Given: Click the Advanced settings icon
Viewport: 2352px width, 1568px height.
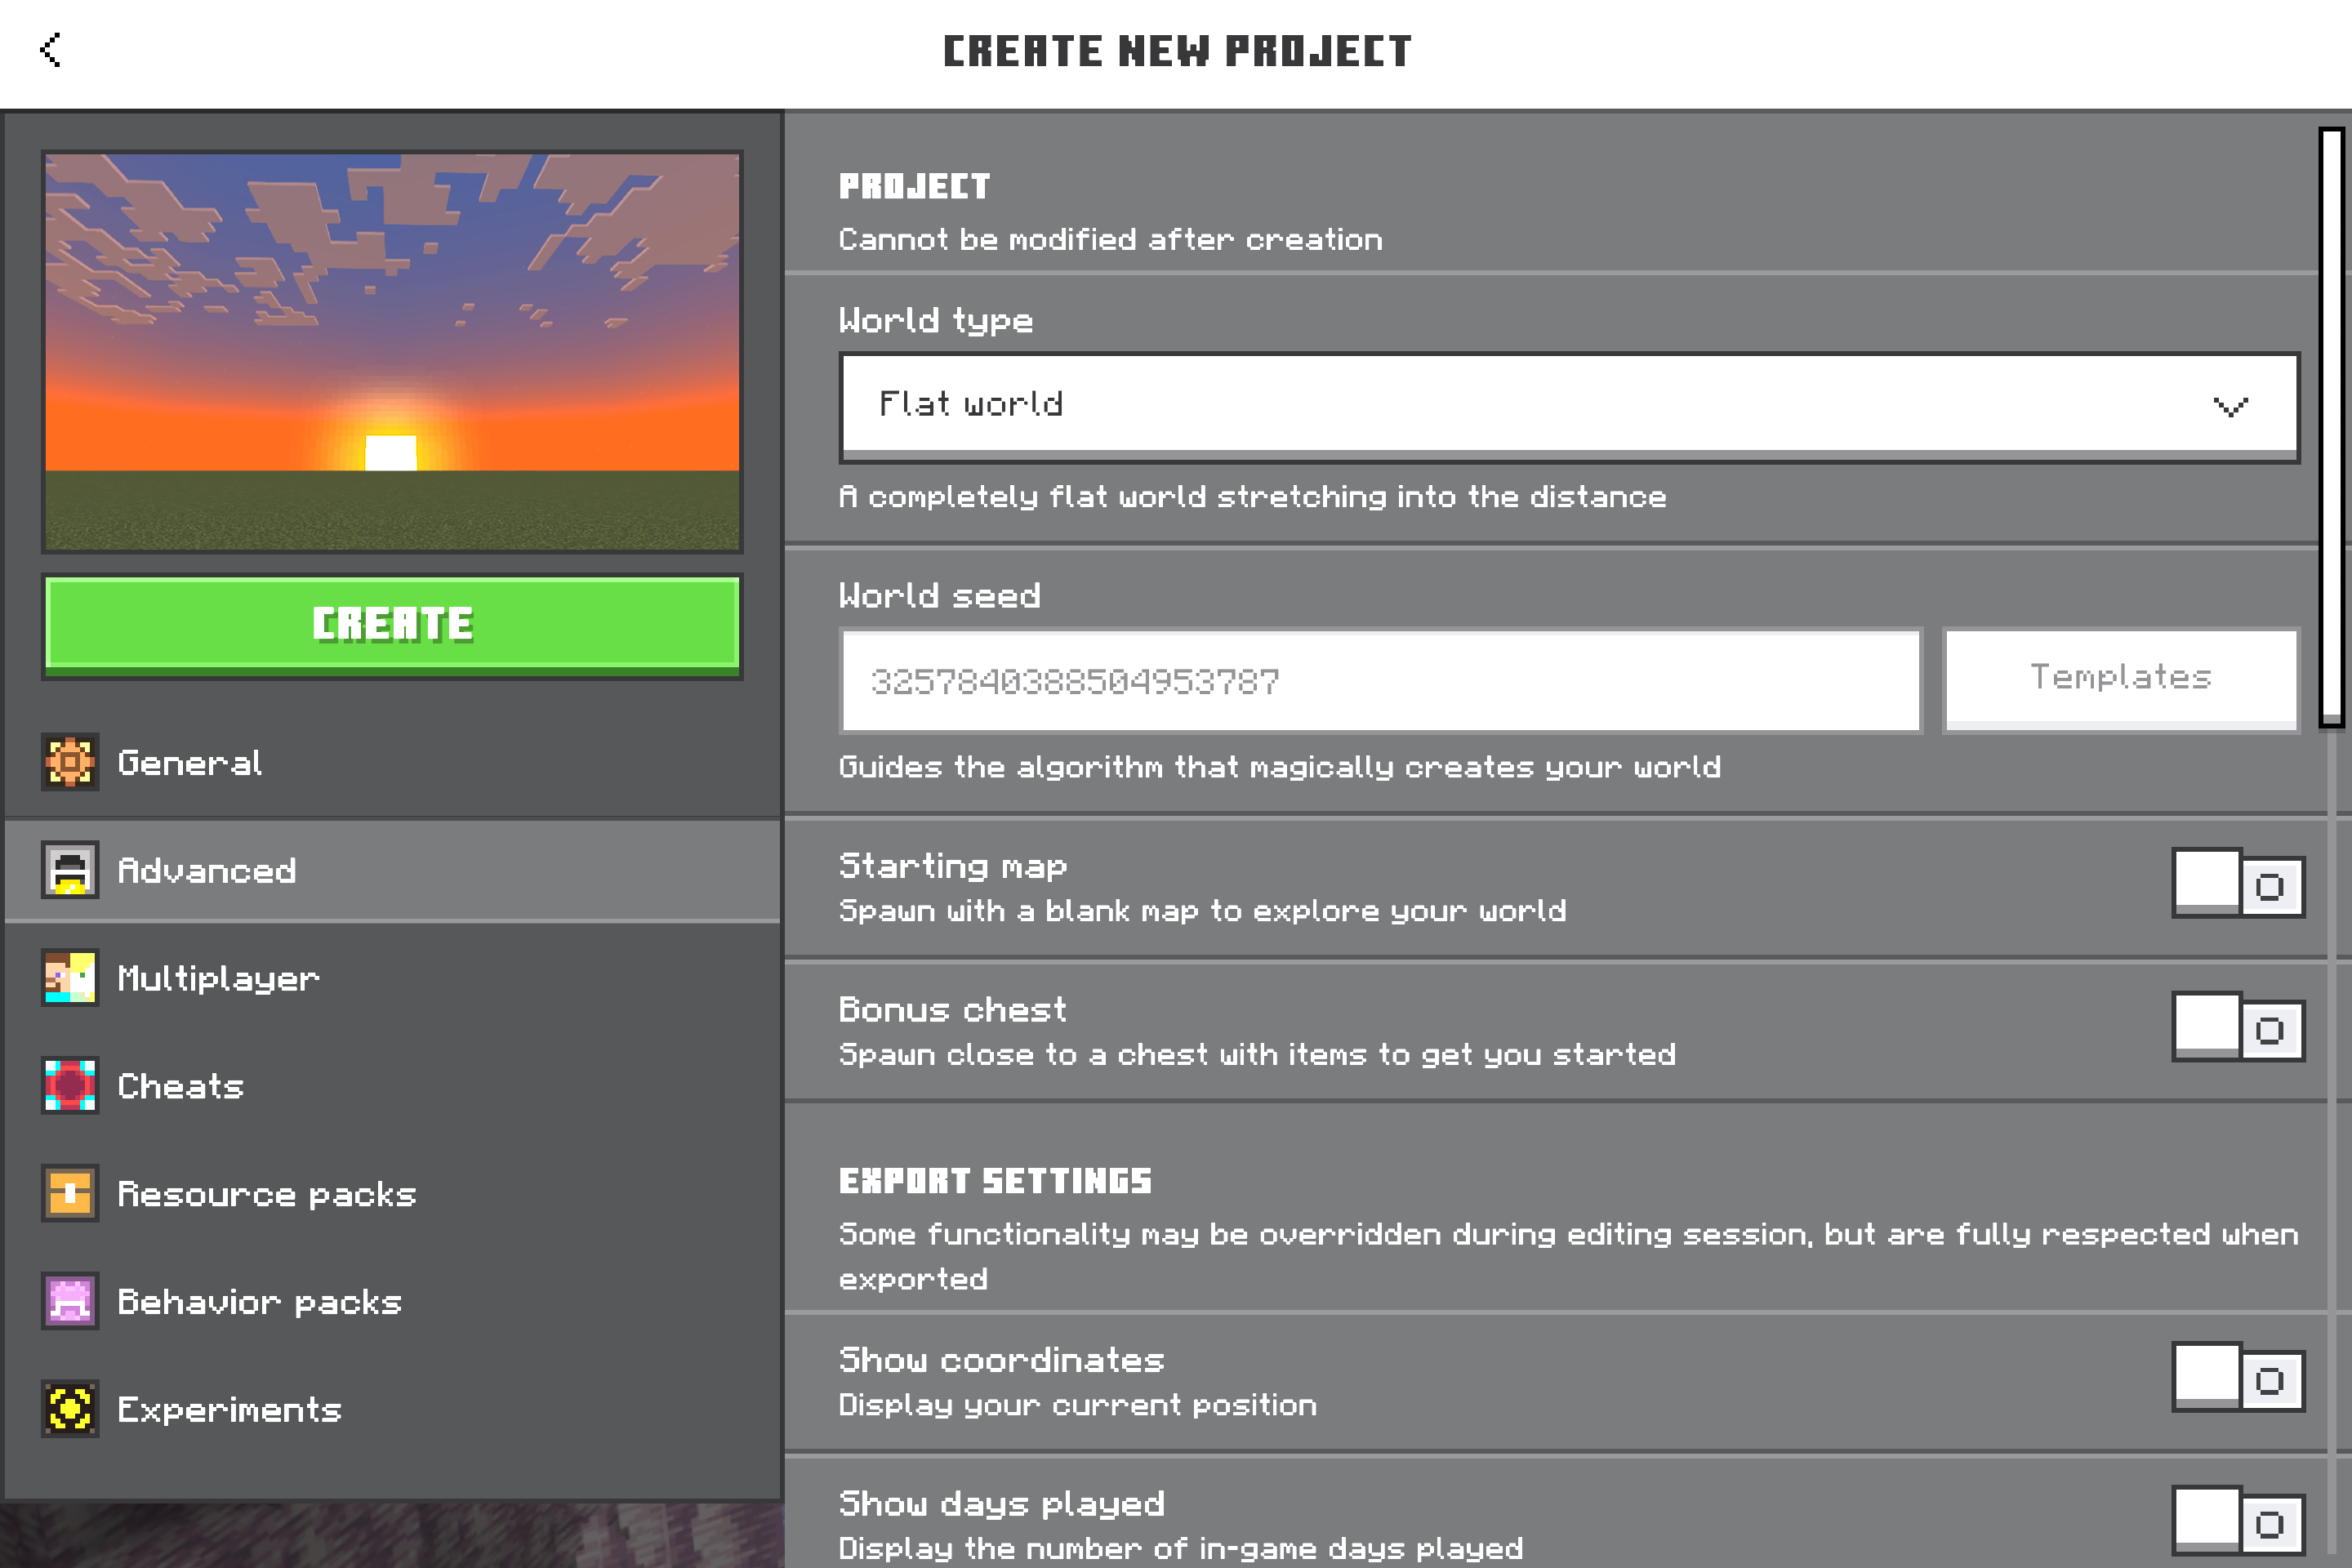Looking at the screenshot, I should pos(70,870).
